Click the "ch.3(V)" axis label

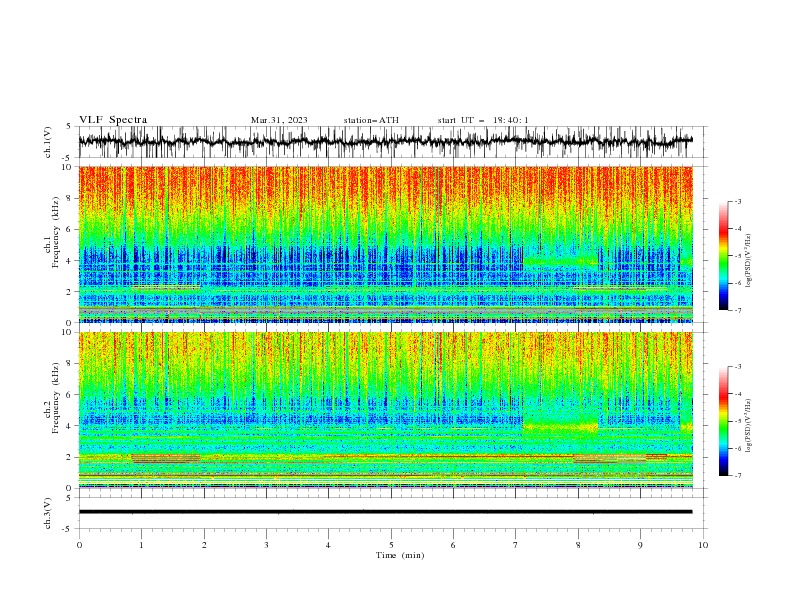[48, 513]
